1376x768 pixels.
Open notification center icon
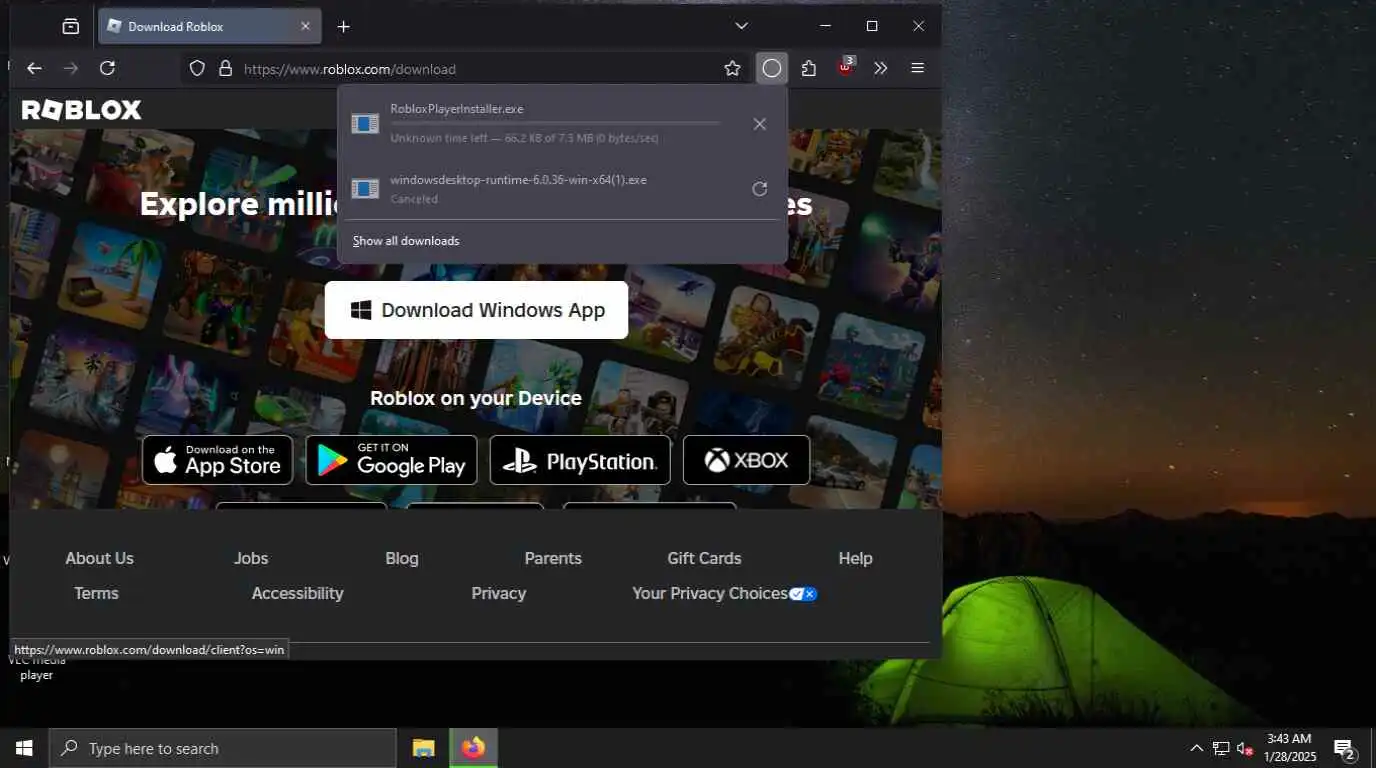click(x=1344, y=748)
